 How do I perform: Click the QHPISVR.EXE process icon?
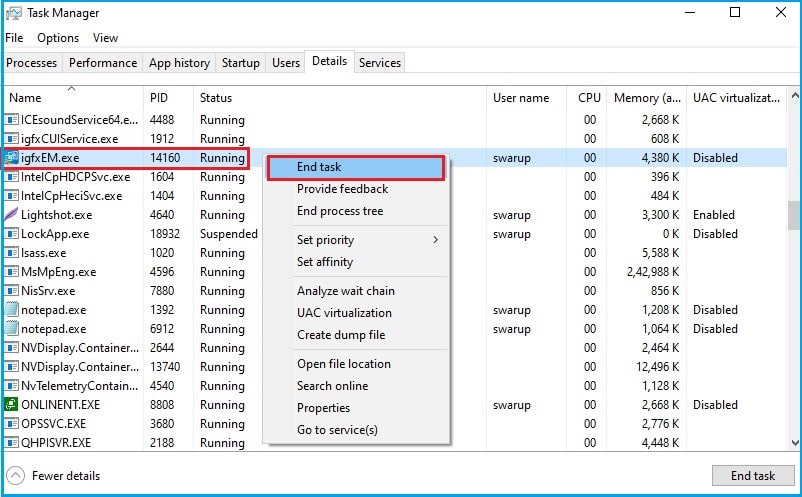pyautogui.click(x=11, y=443)
